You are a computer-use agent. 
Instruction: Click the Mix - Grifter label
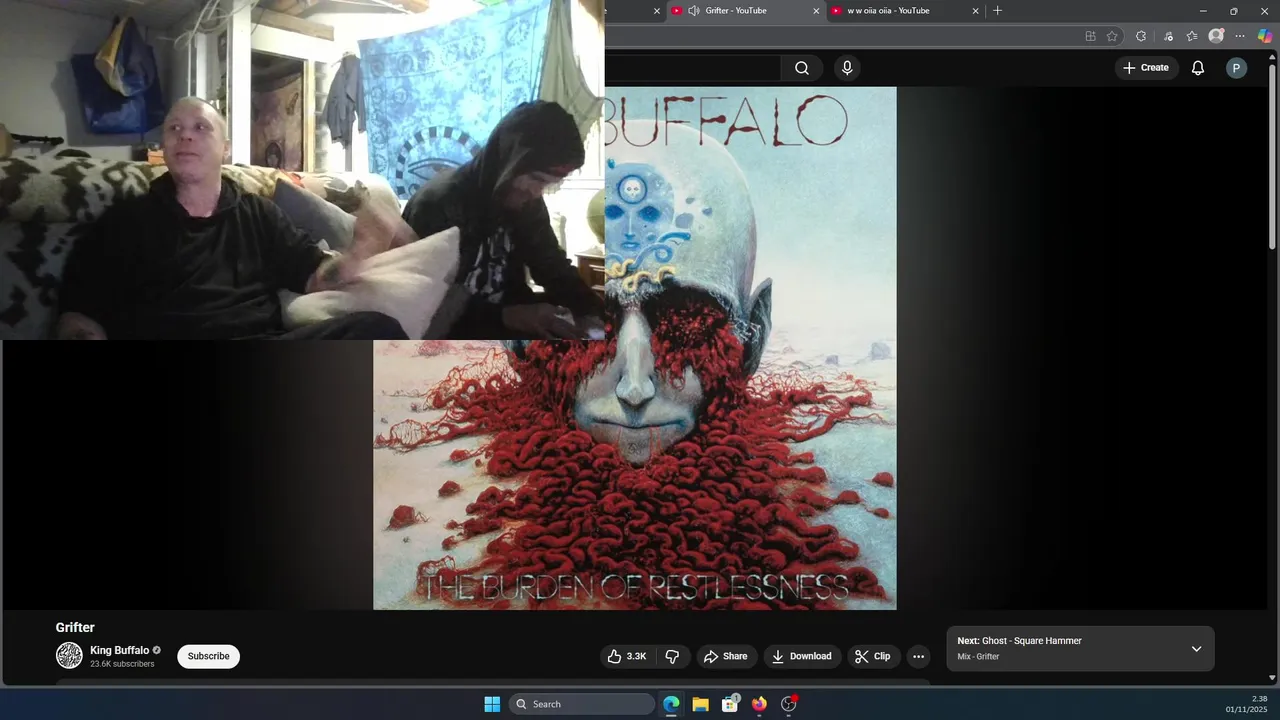978,657
